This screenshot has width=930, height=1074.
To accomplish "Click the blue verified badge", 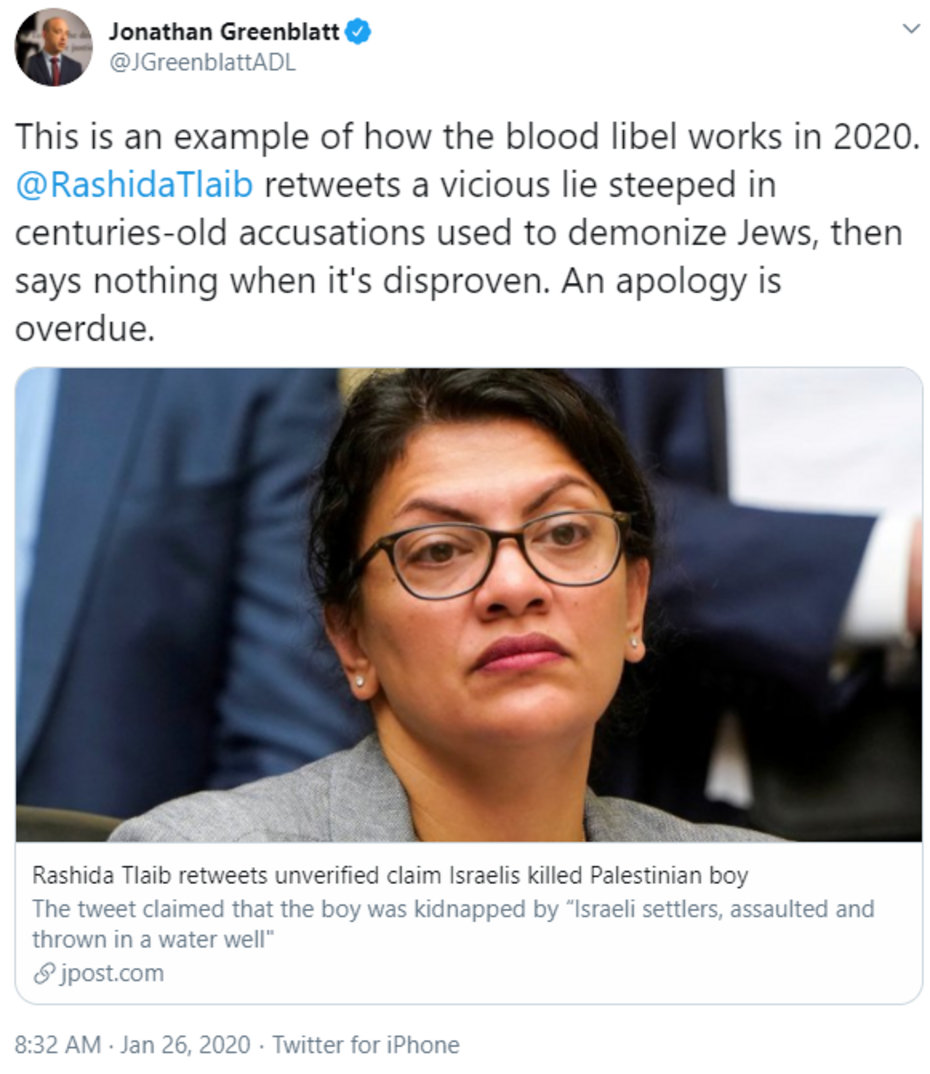I will (x=359, y=32).
